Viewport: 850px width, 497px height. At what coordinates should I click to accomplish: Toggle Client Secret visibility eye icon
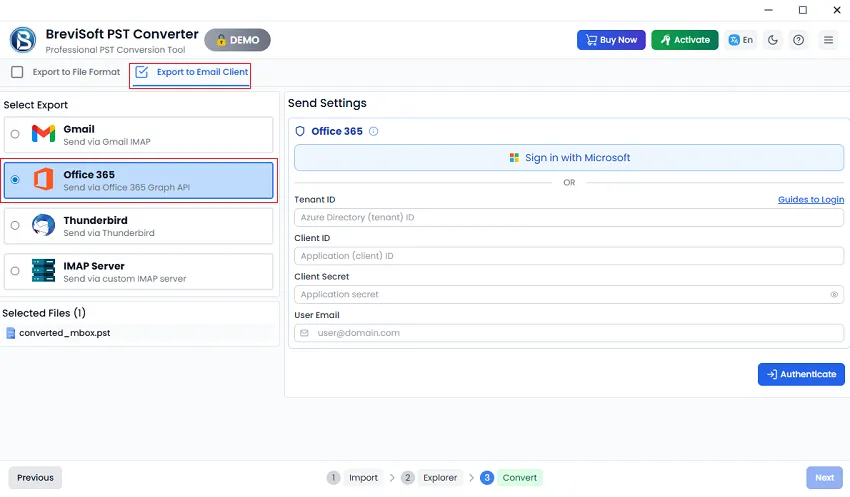point(834,294)
